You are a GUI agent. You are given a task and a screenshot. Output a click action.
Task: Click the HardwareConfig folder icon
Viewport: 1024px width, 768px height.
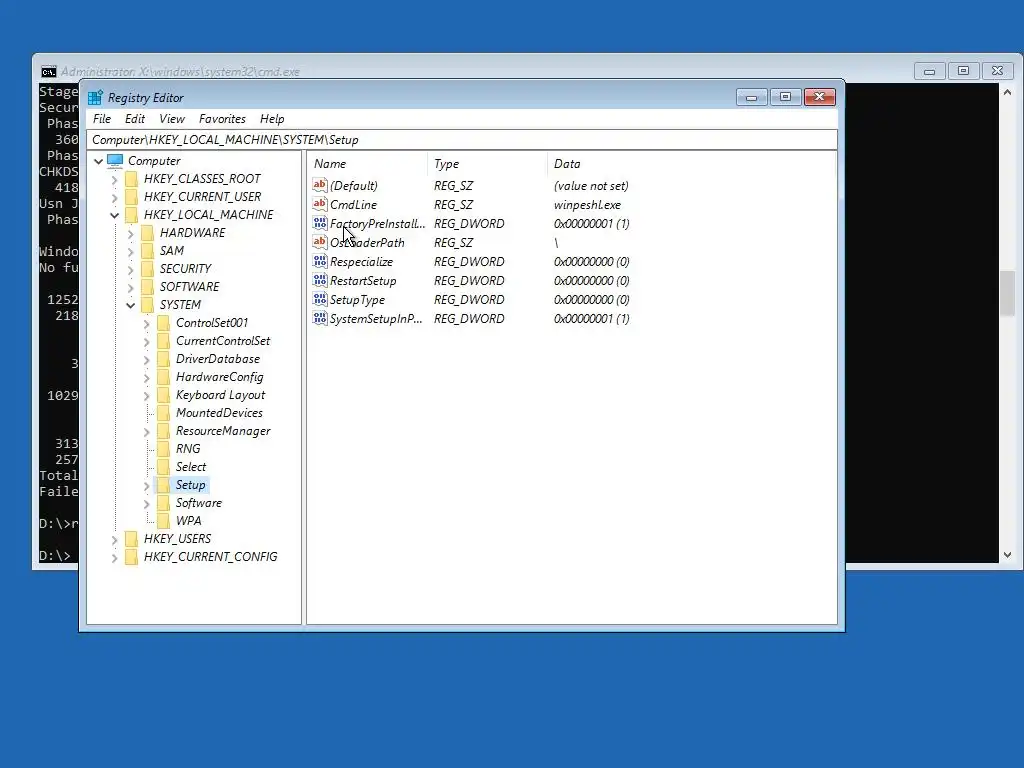click(164, 377)
